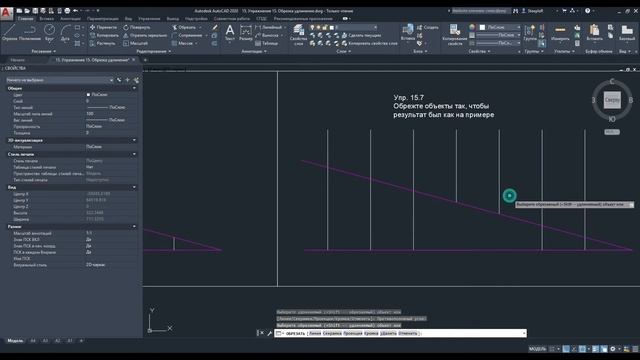This screenshot has height=360, width=640.
Task: Click the Erase (pencil eraser) icon
Action: point(215,27)
